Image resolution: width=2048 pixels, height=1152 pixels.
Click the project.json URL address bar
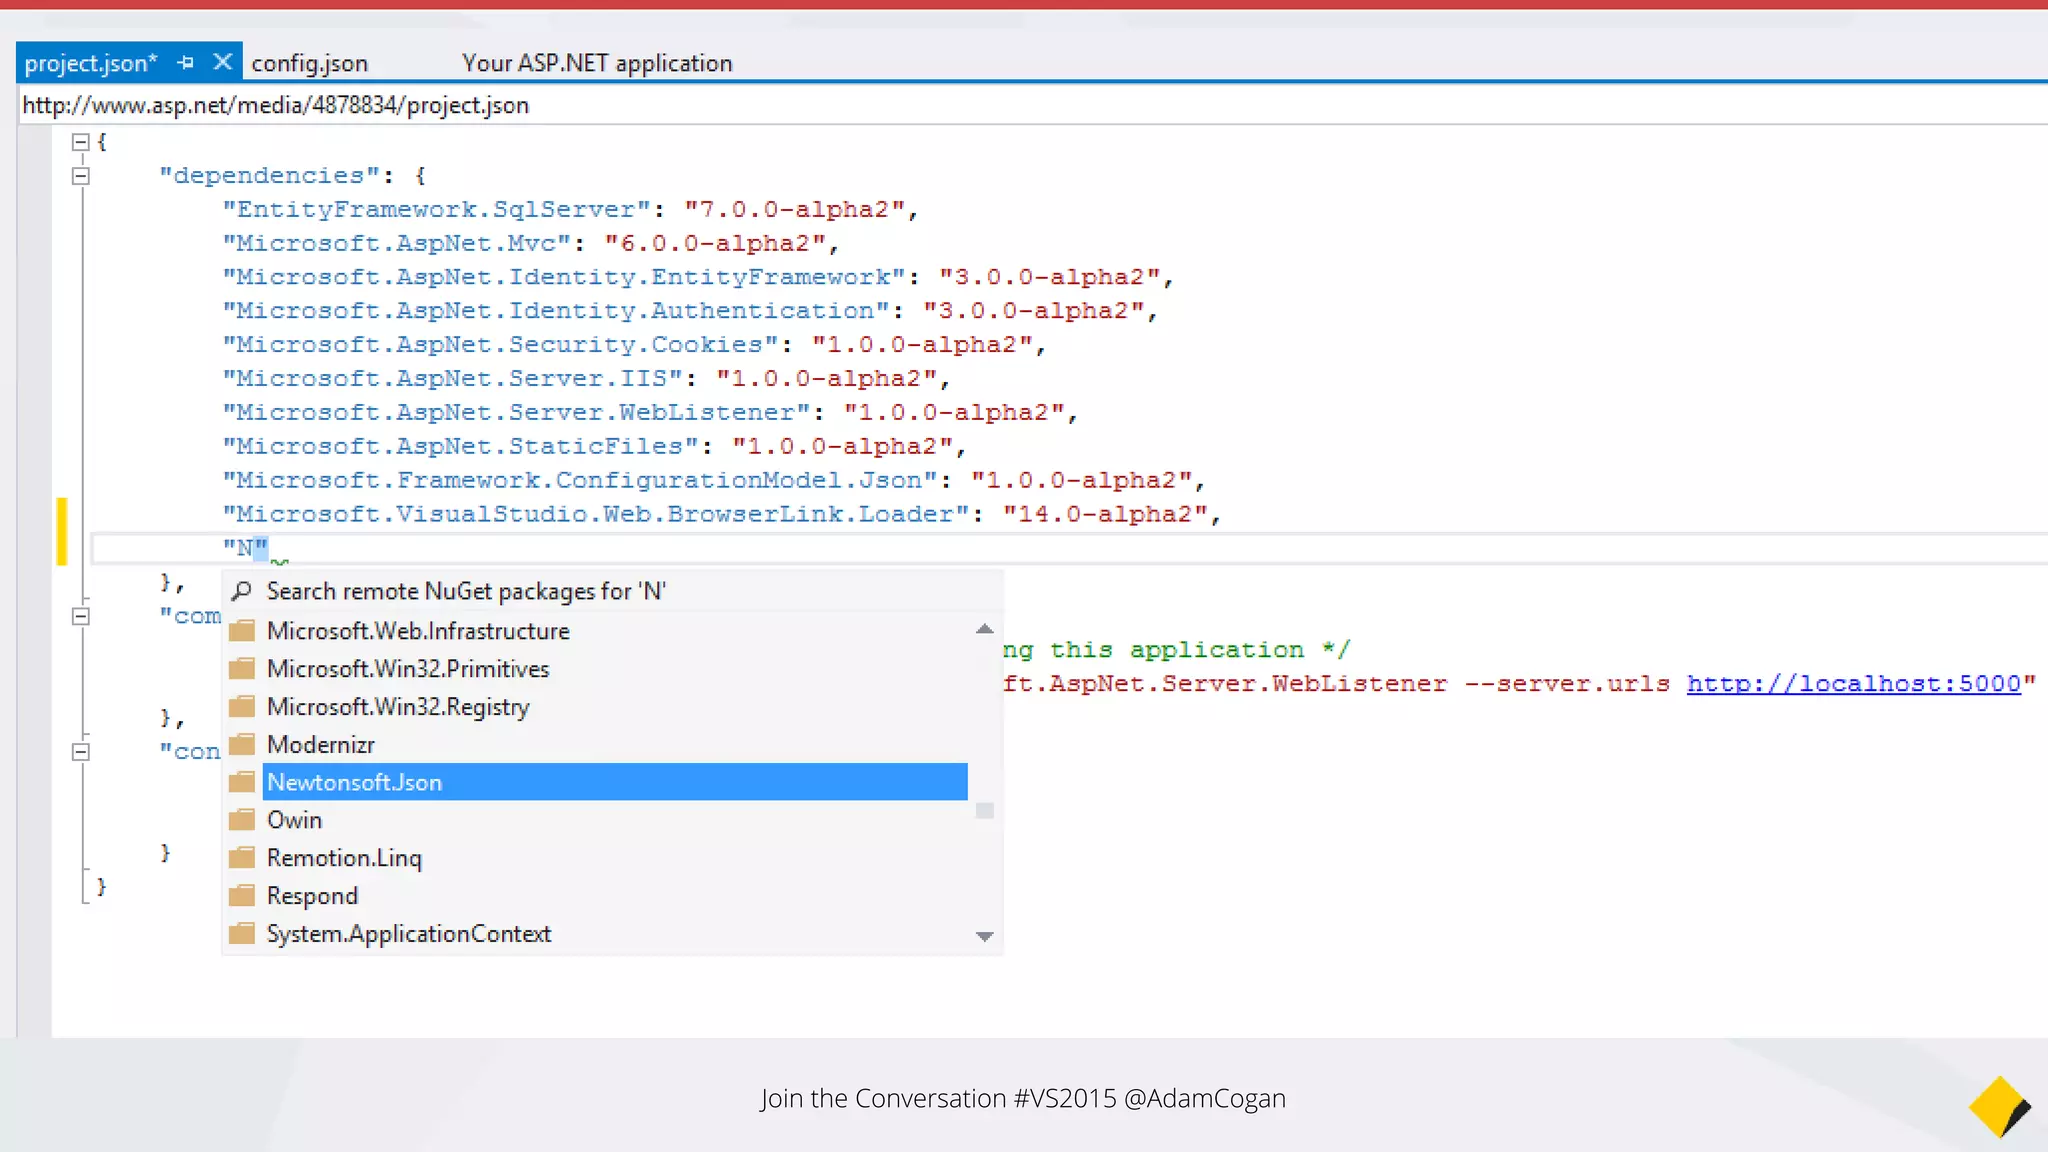point(1033,105)
